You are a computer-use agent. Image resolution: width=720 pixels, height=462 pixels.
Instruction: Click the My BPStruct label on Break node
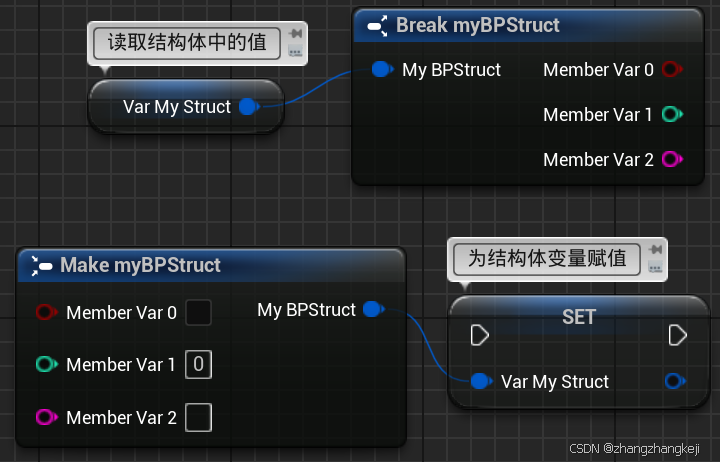click(x=451, y=70)
